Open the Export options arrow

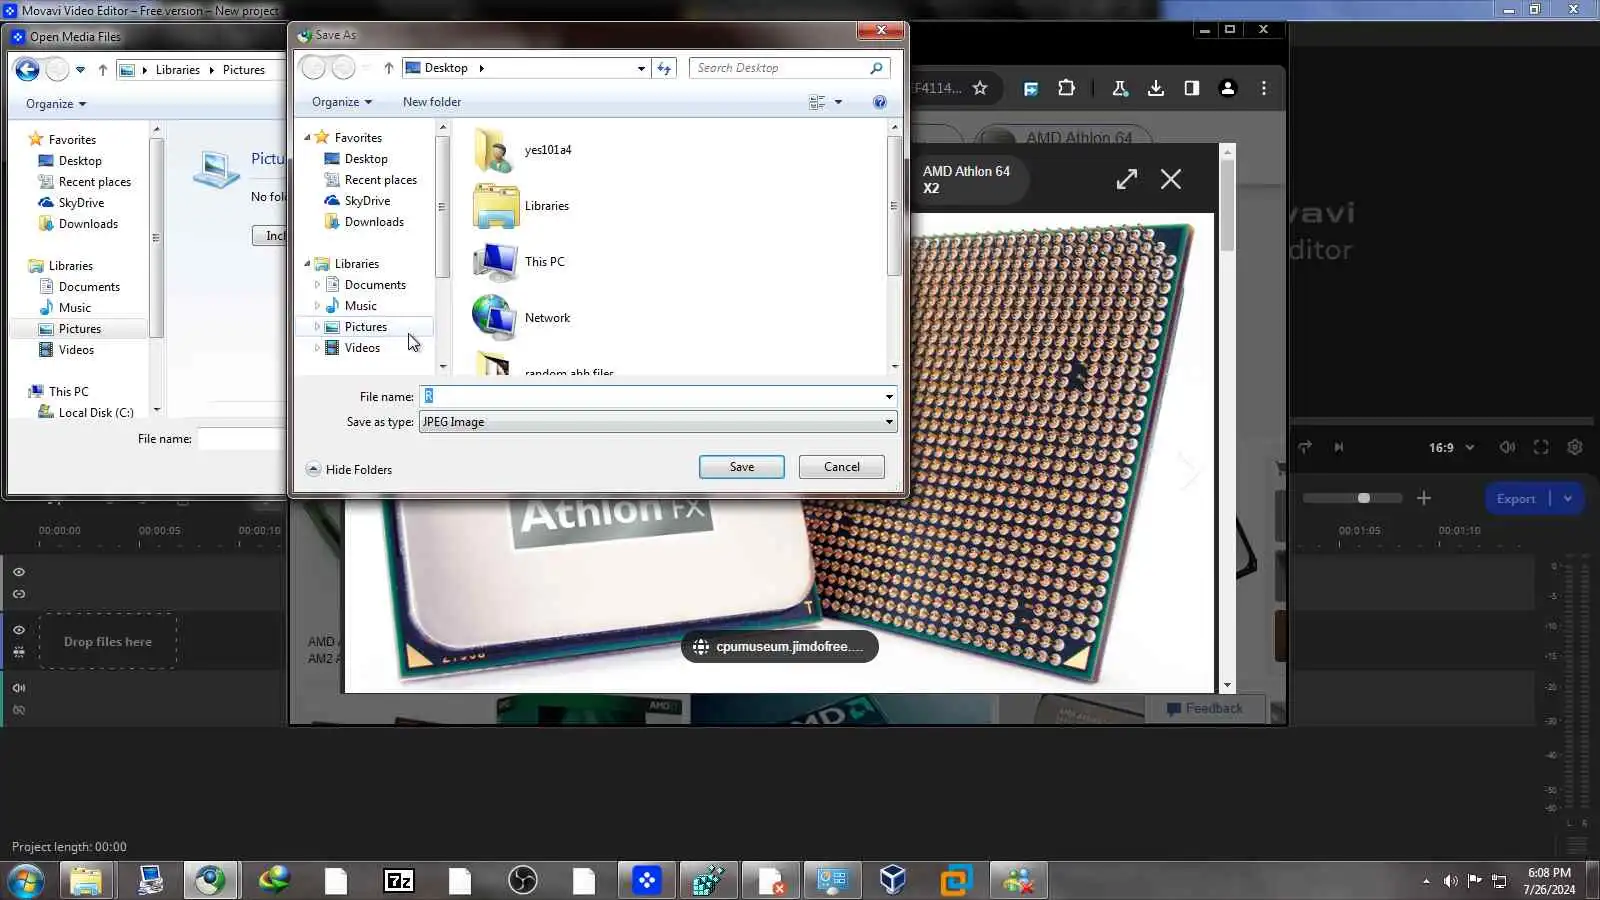click(1568, 498)
